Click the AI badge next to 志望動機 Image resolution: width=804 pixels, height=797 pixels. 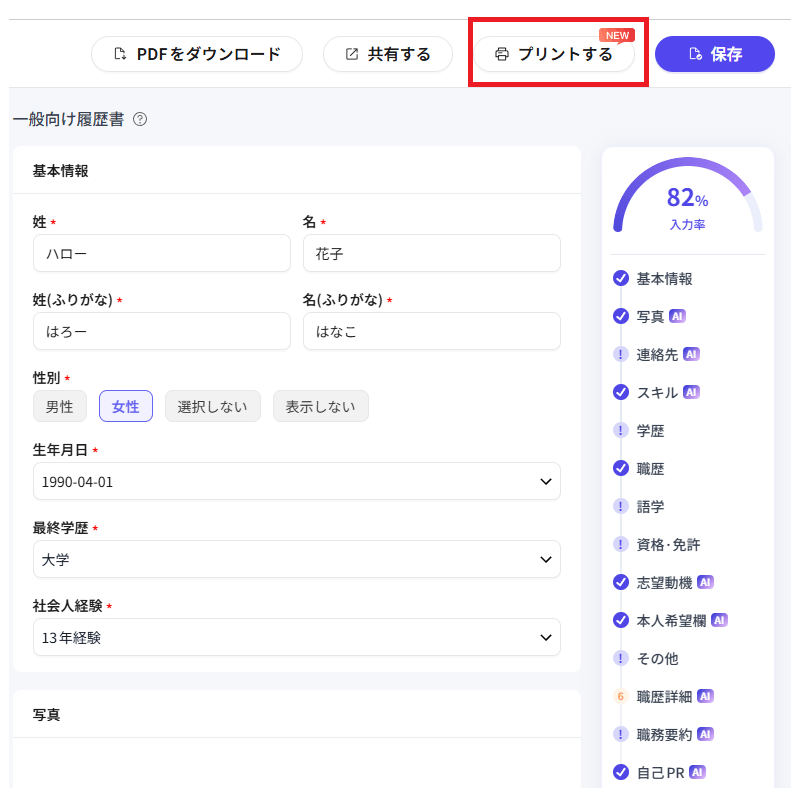(x=705, y=582)
